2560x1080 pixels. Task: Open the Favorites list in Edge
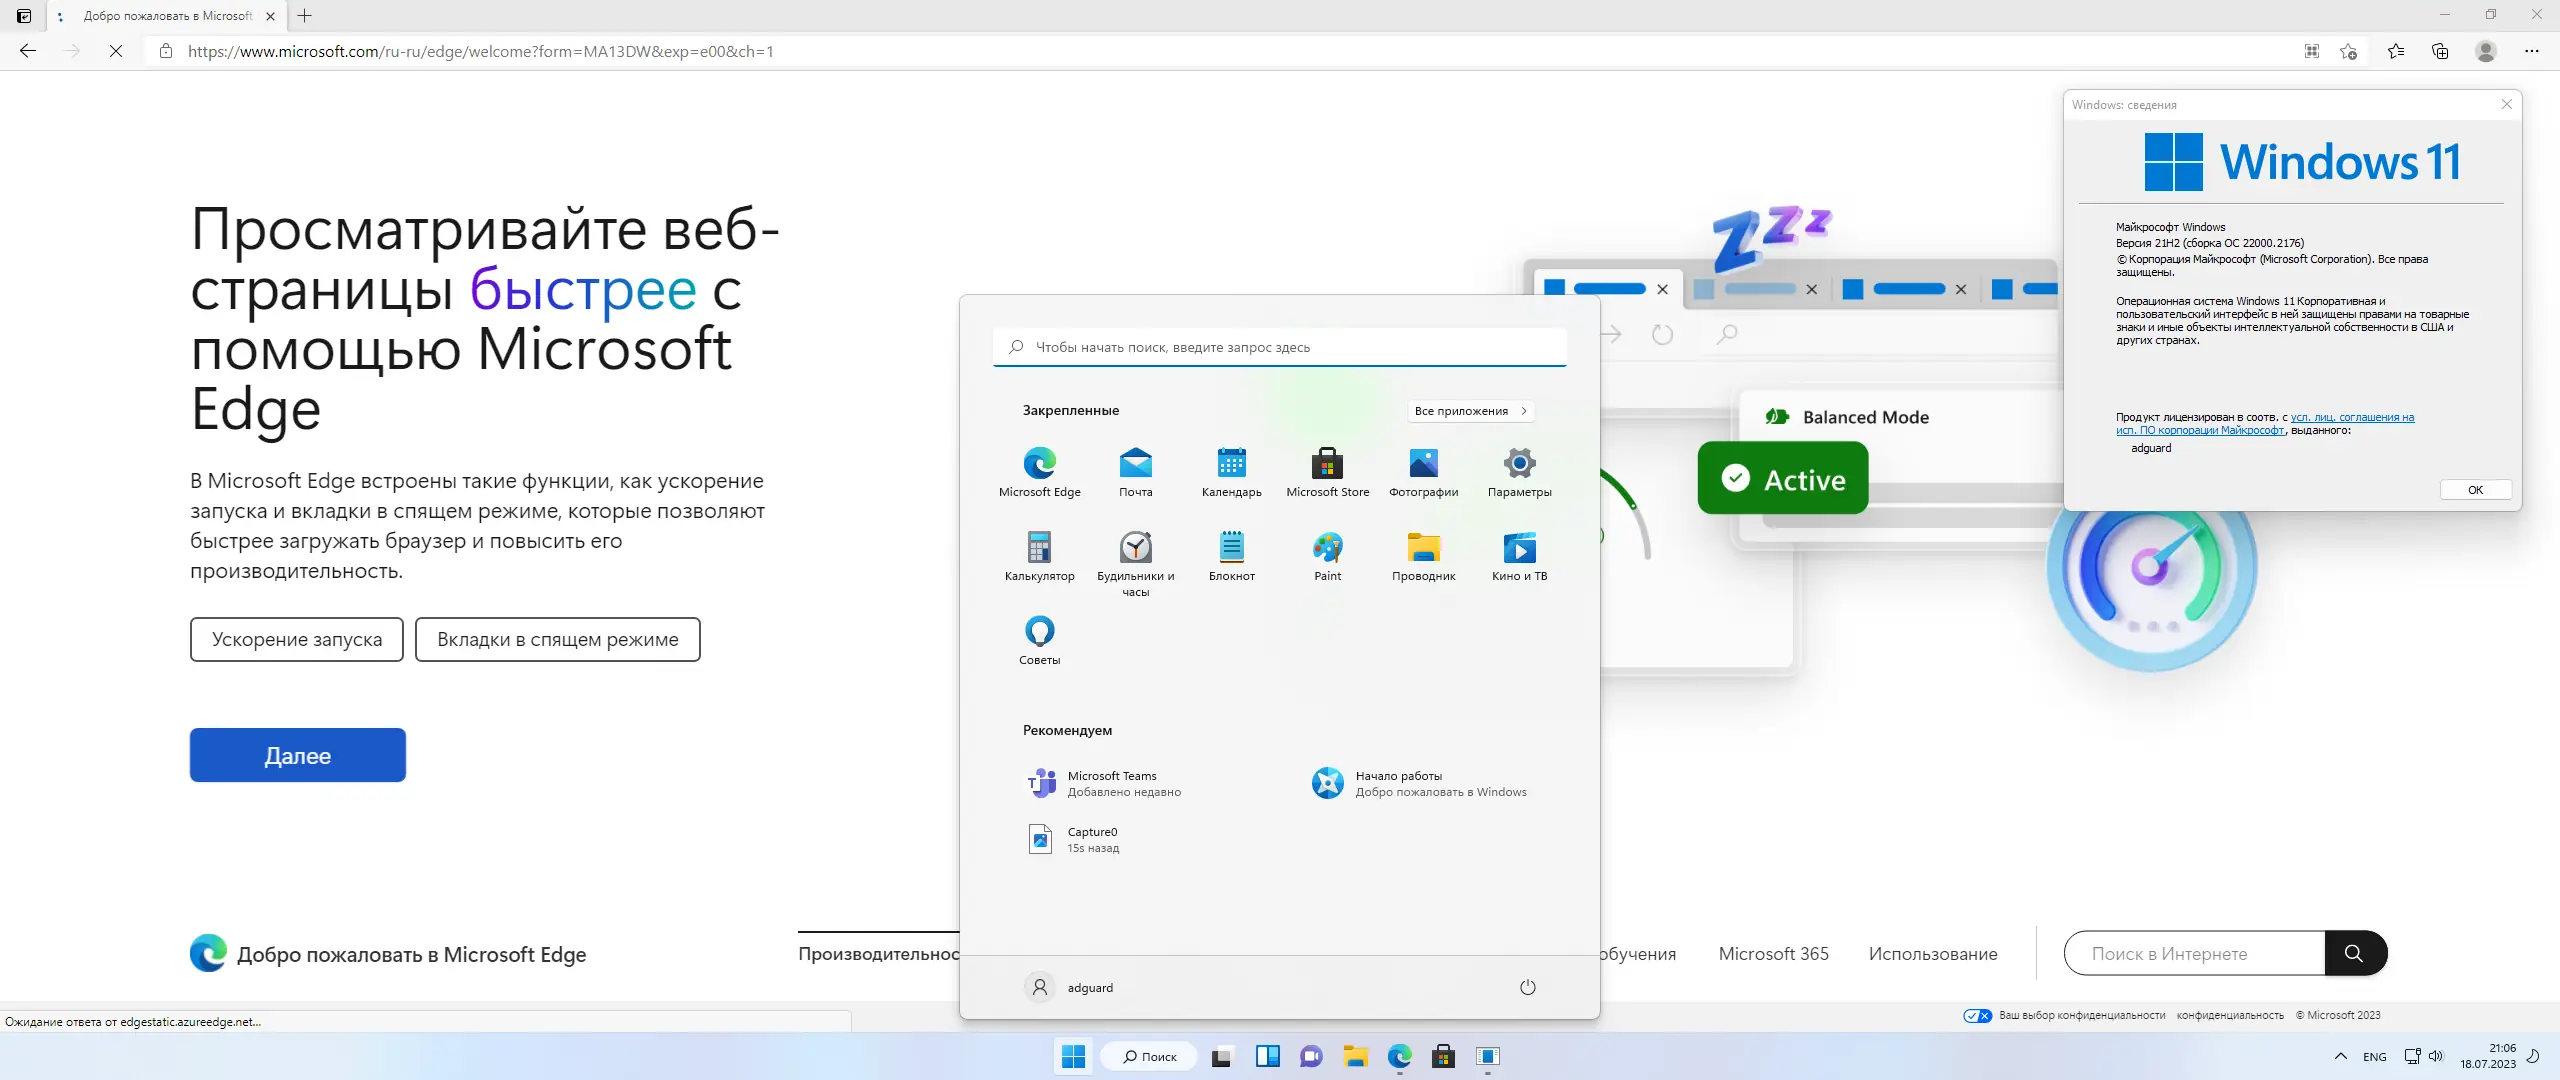coord(2396,50)
